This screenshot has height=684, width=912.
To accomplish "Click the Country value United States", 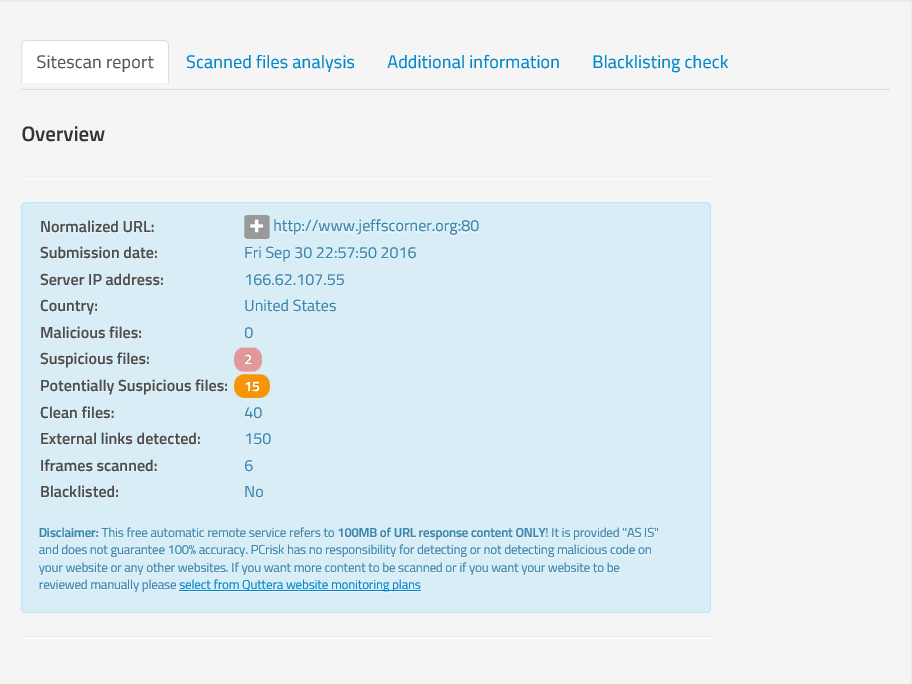I will click(x=290, y=306).
